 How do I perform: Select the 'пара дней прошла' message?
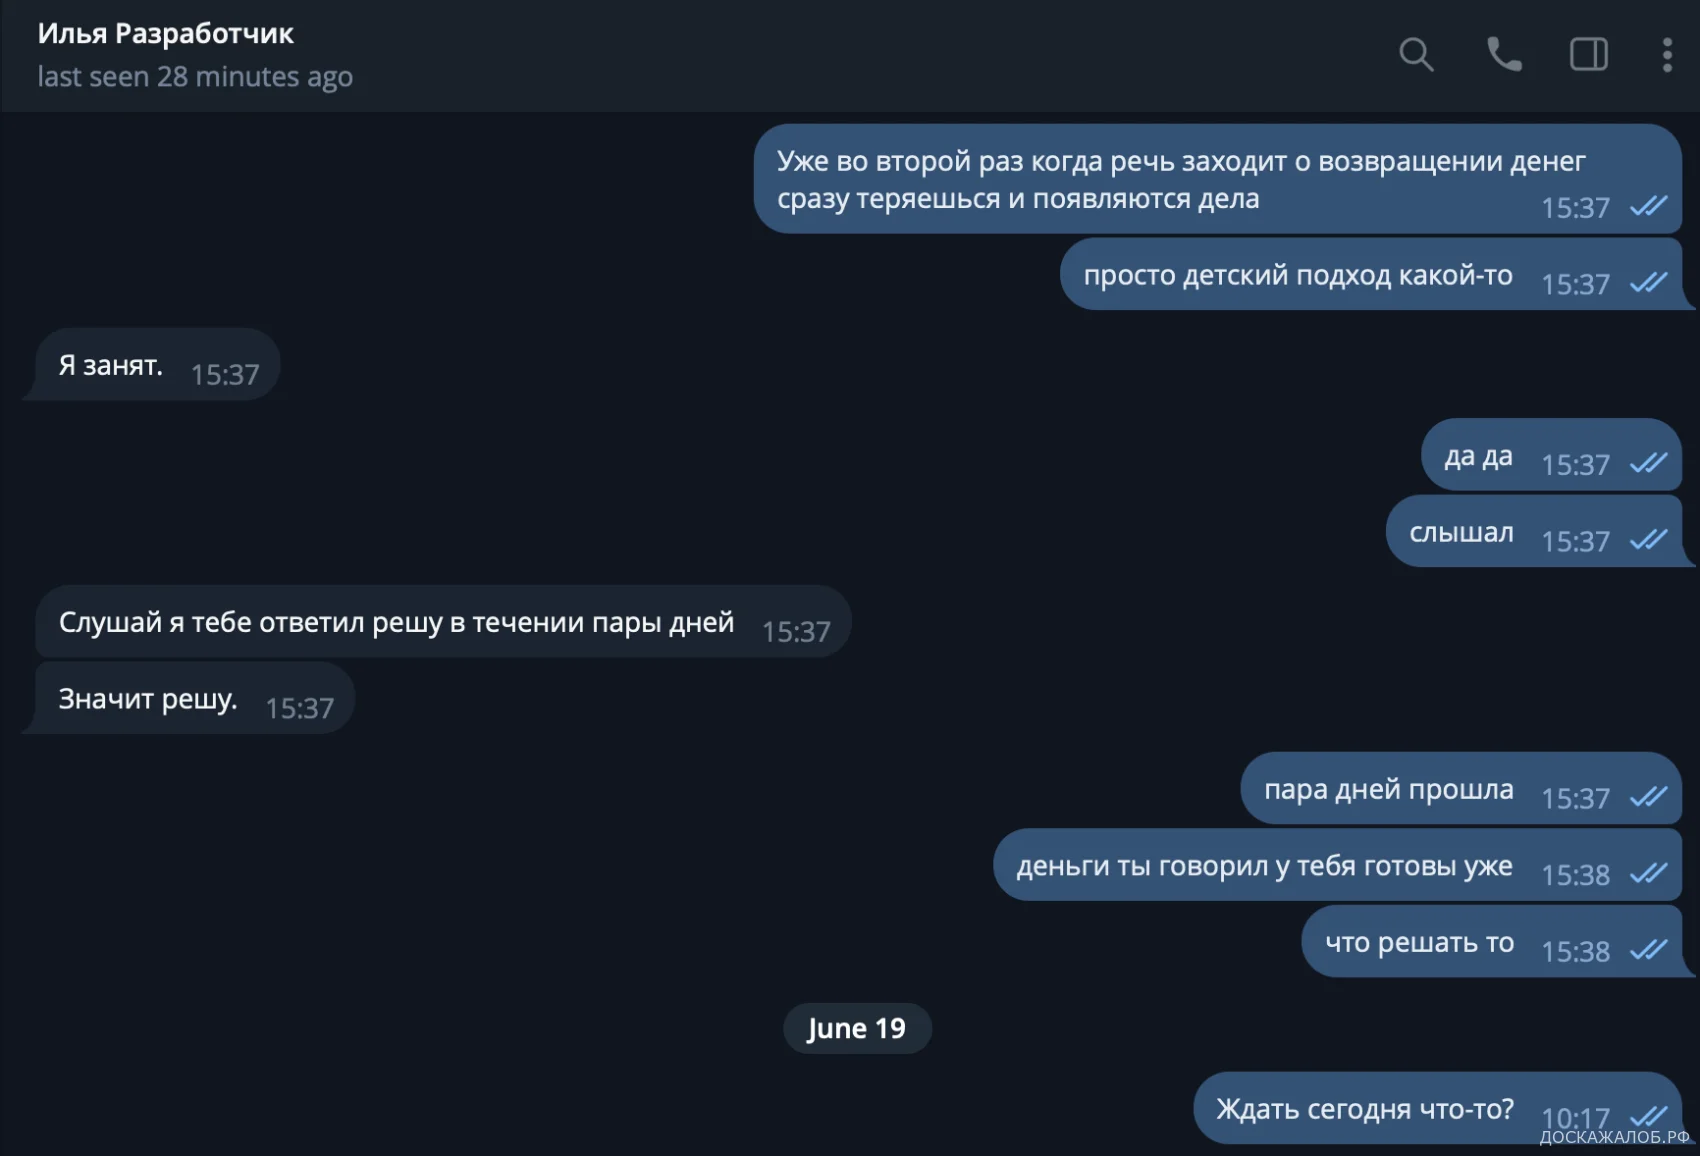tap(1388, 789)
